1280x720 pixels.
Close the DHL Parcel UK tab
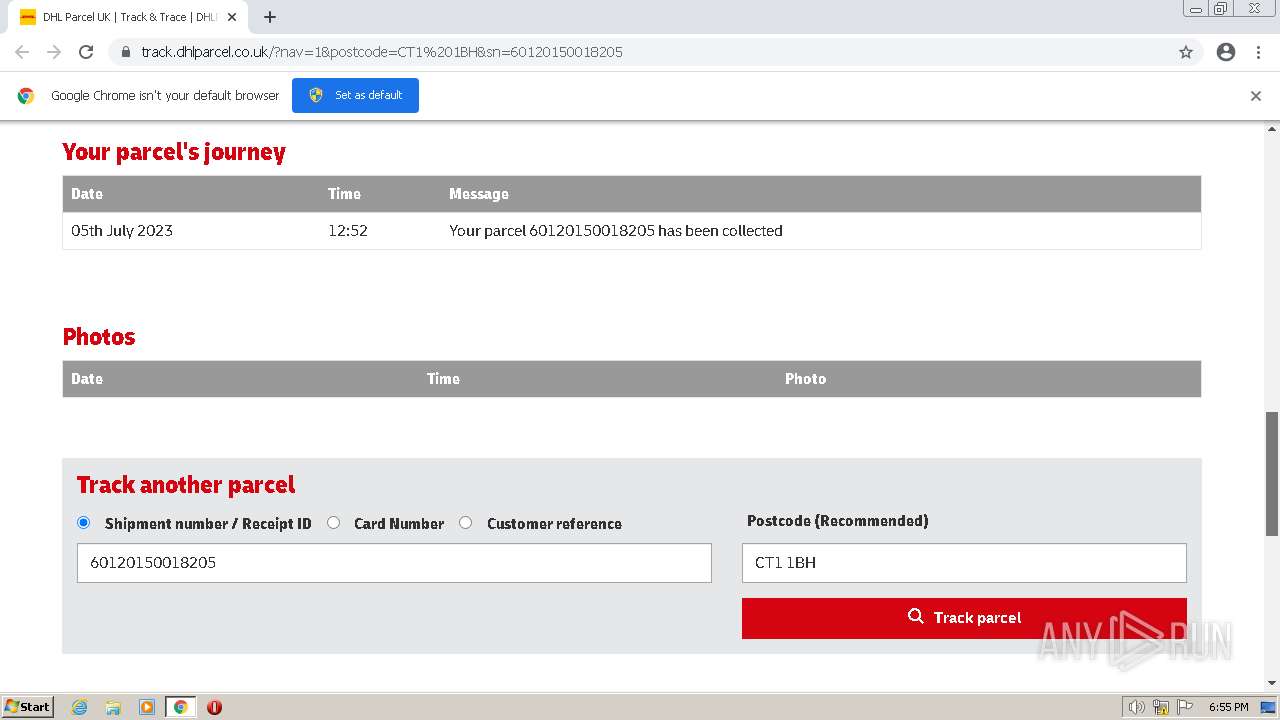(232, 17)
